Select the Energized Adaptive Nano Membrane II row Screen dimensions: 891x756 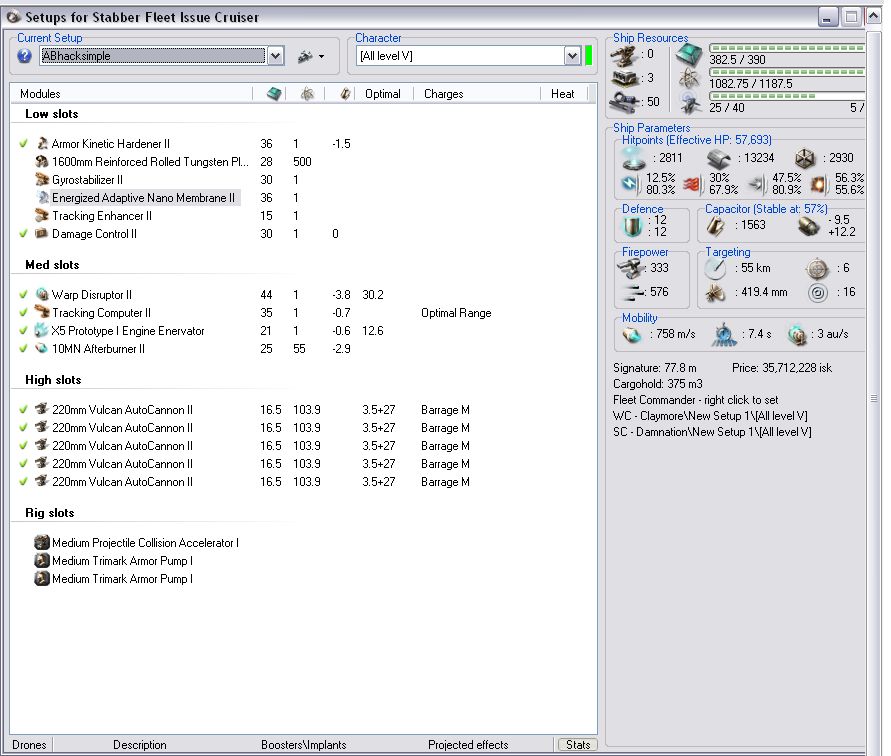tap(143, 198)
